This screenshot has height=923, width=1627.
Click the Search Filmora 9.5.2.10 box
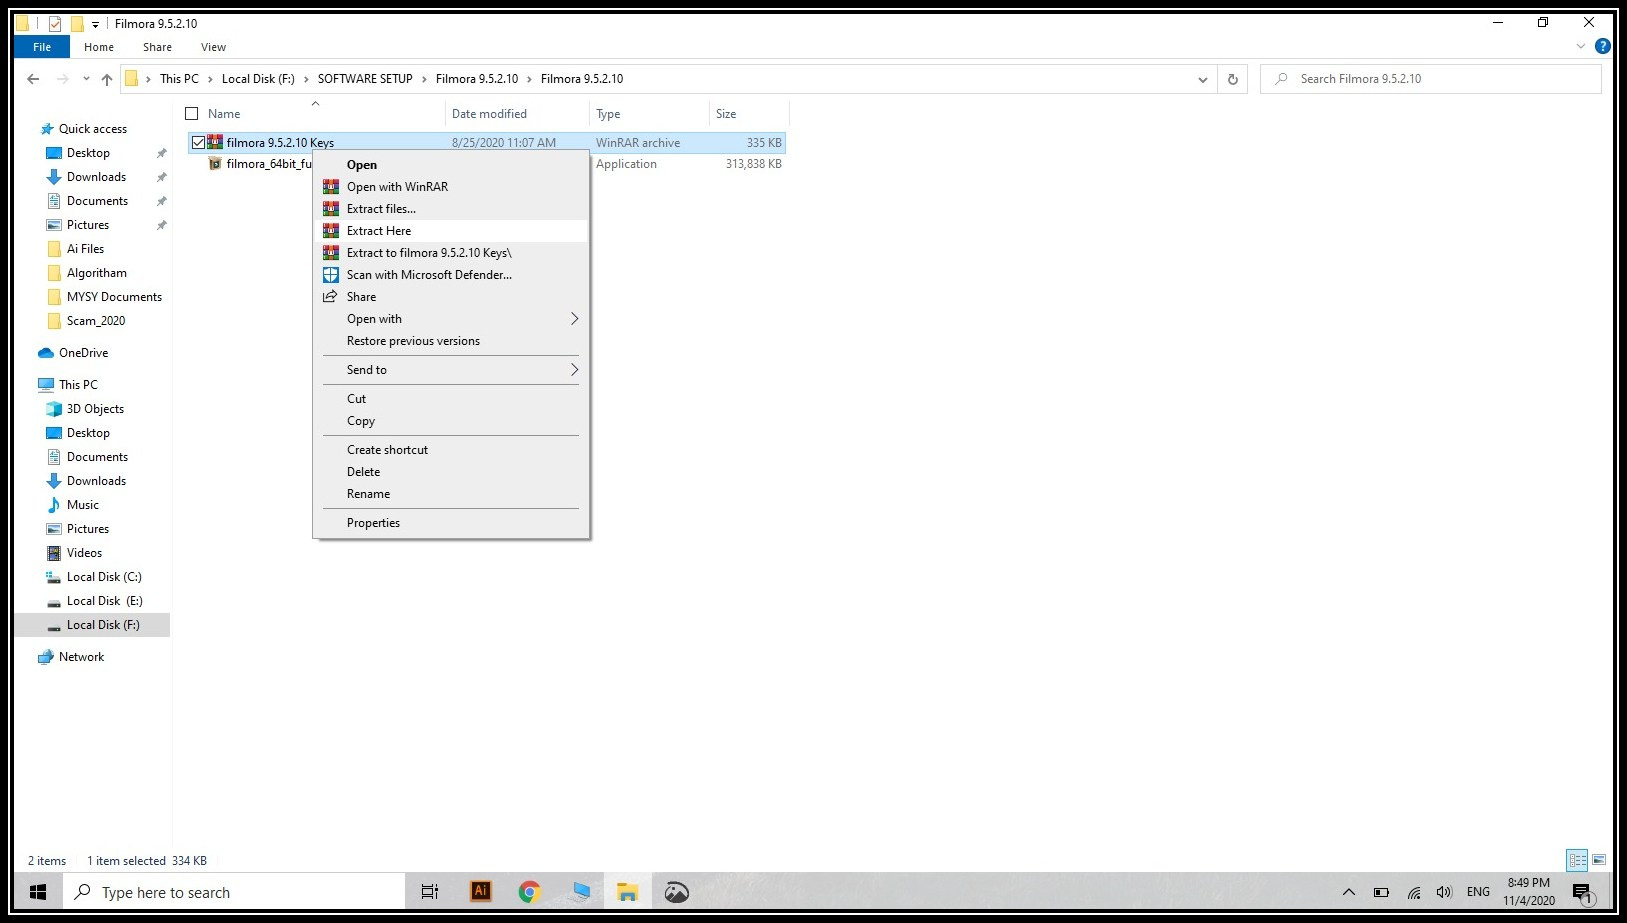click(1431, 79)
